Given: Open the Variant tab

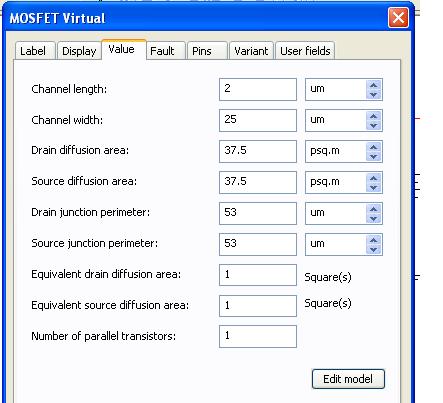Looking at the screenshot, I should point(251,51).
